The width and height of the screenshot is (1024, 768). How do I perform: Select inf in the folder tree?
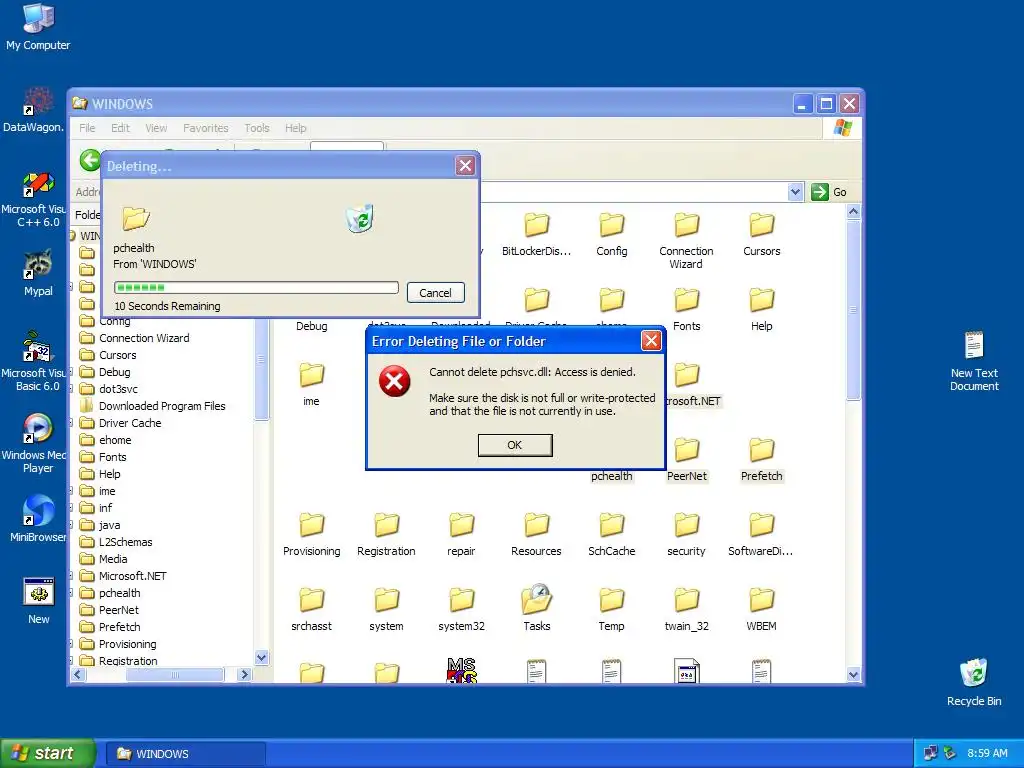(x=105, y=507)
